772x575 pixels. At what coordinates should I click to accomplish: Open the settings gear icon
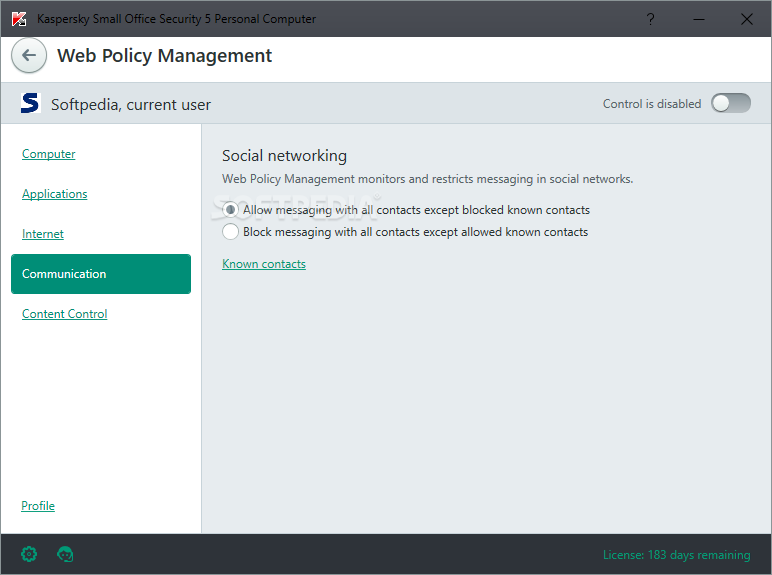29,554
